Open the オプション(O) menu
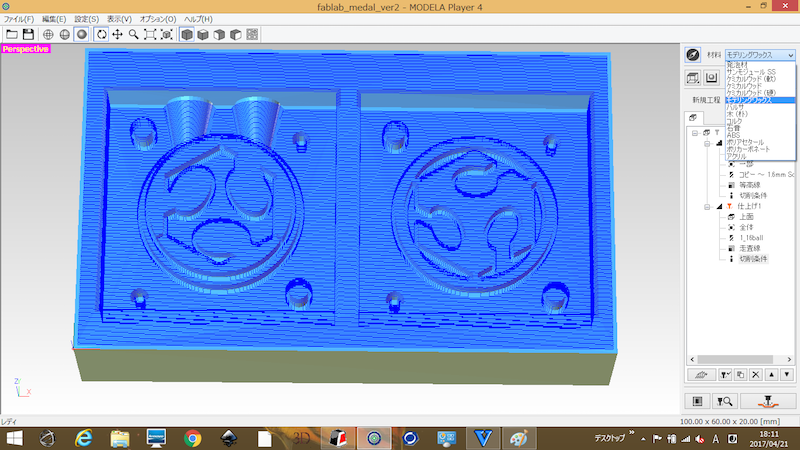 (158, 19)
